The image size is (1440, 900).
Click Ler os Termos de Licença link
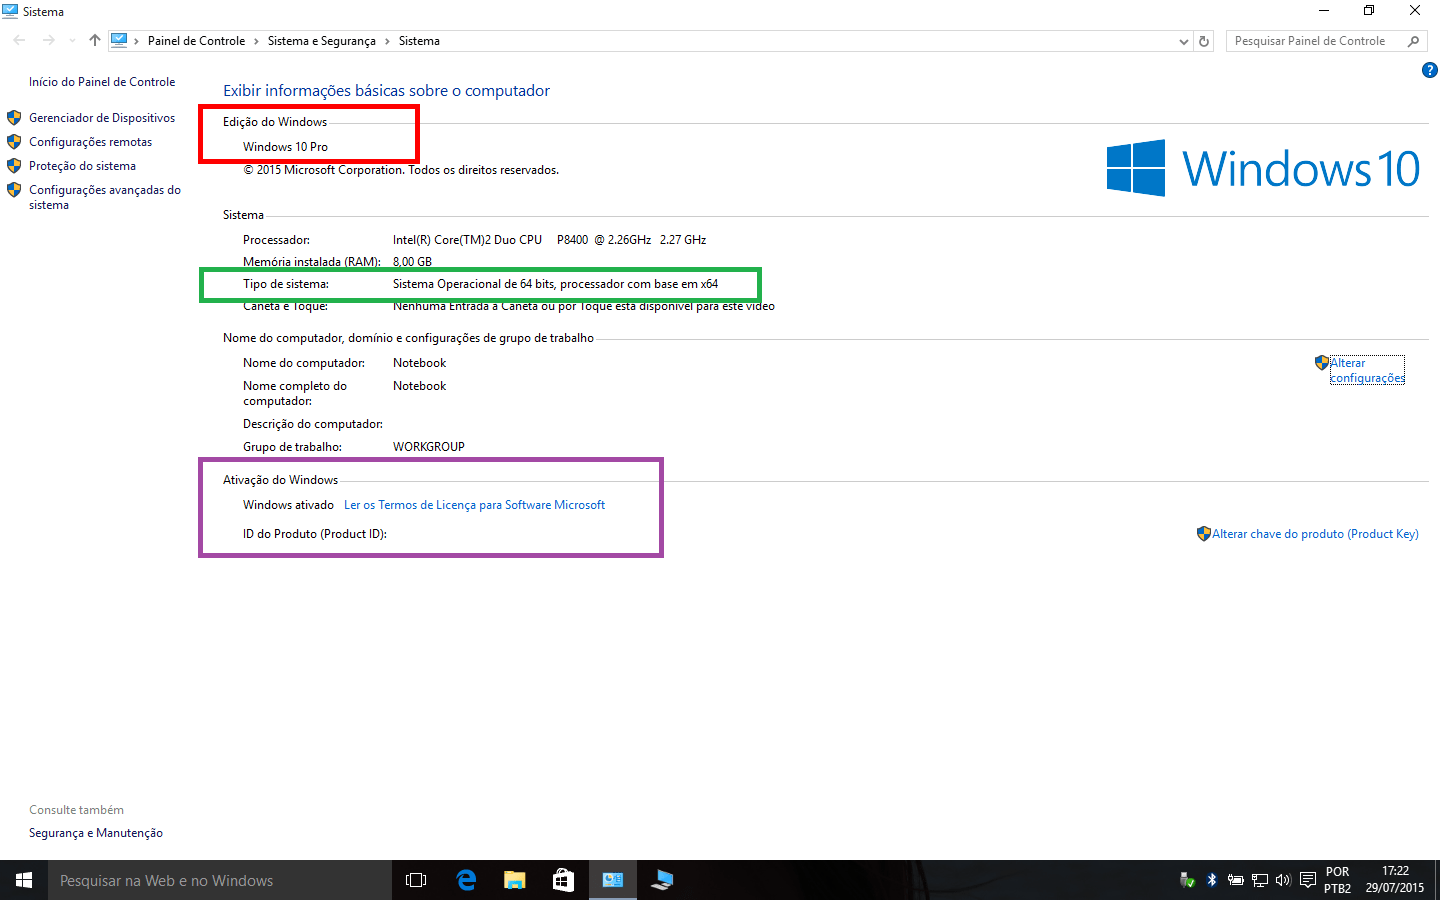click(x=474, y=505)
